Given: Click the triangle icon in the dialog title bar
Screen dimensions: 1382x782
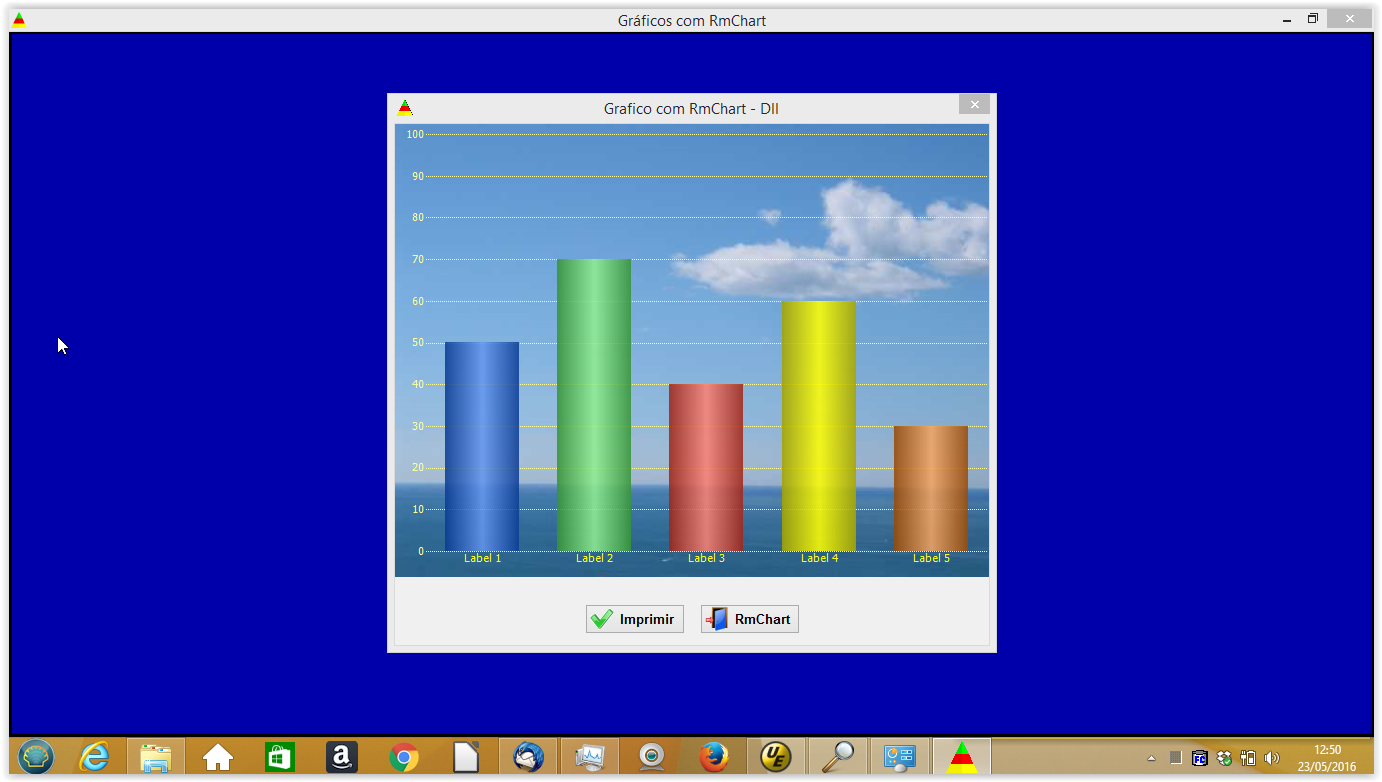Looking at the screenshot, I should pyautogui.click(x=405, y=107).
